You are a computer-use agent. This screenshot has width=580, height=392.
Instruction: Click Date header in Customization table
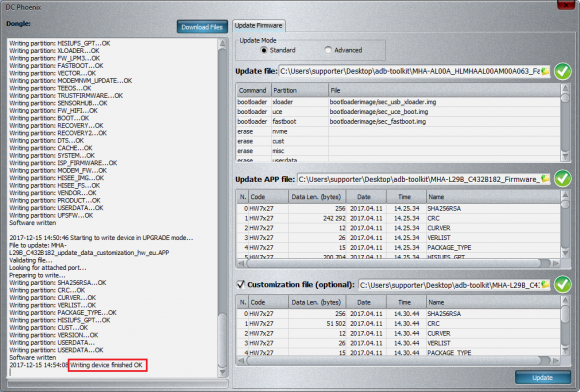[366, 303]
